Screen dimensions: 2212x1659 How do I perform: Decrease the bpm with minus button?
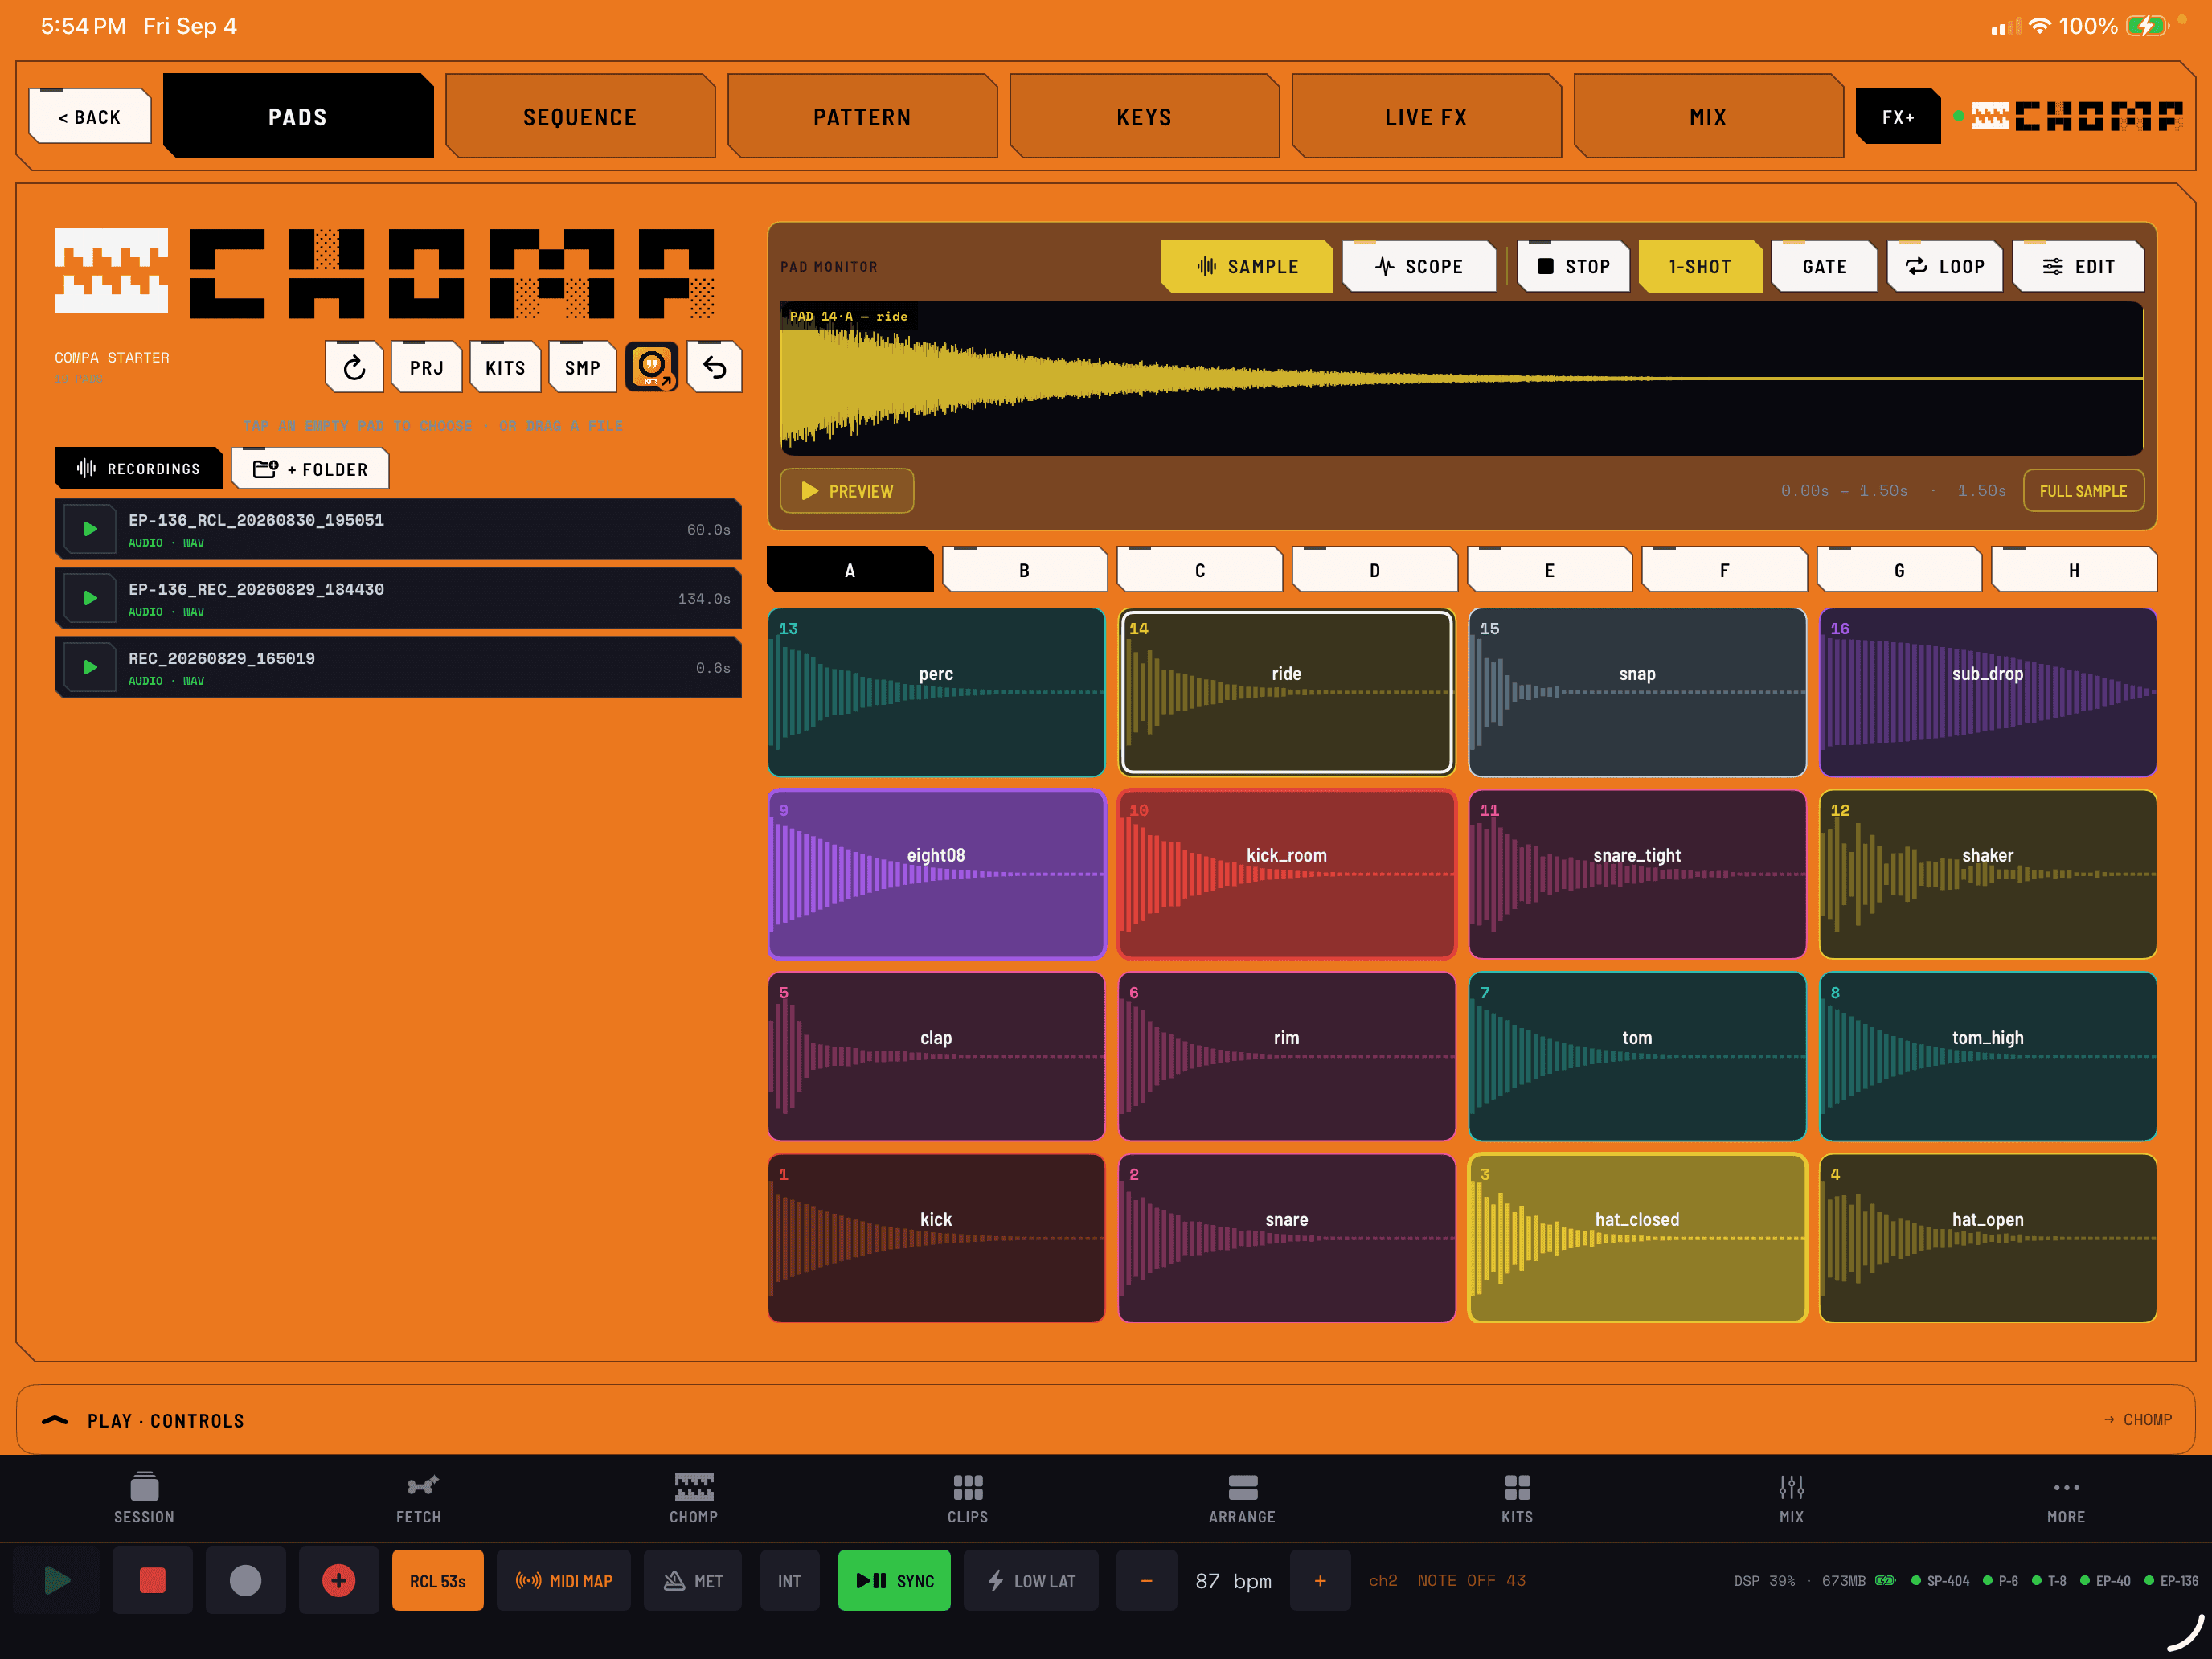(x=1146, y=1581)
